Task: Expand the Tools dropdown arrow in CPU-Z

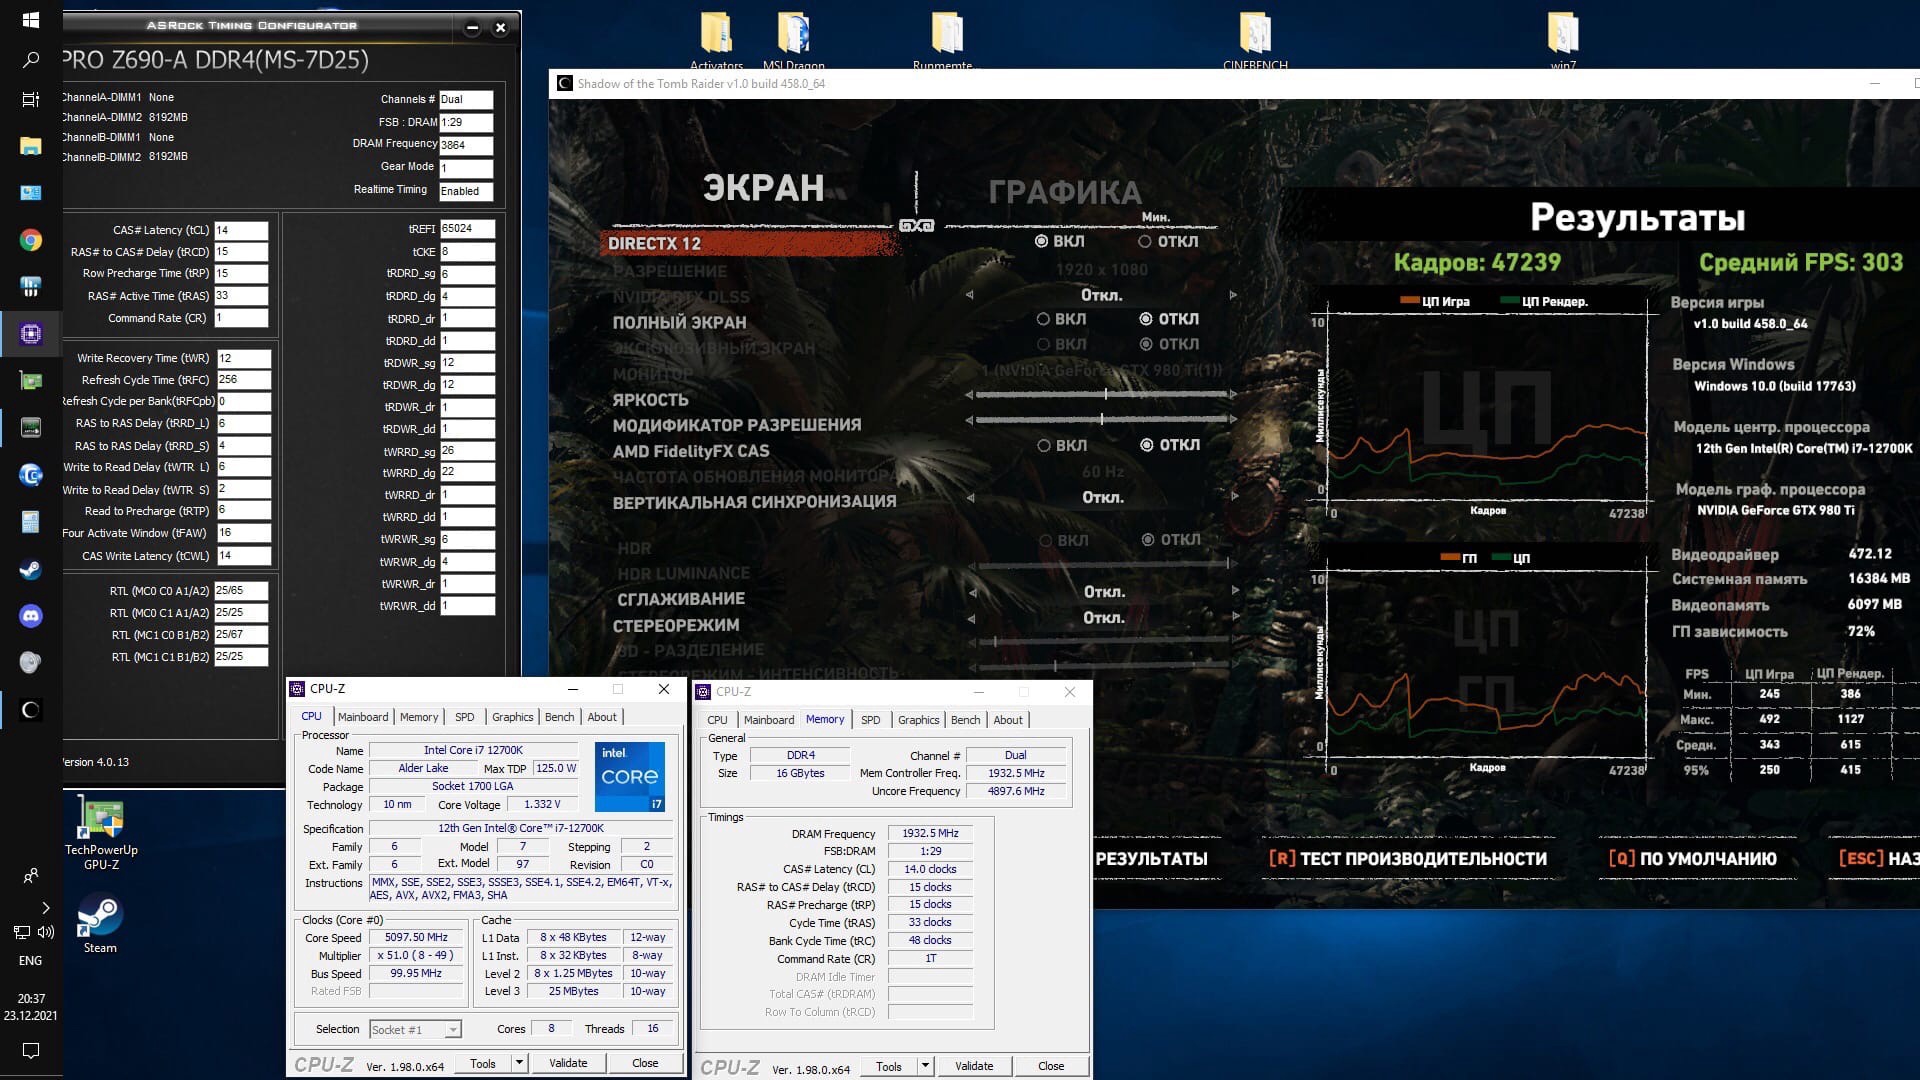Action: (519, 1063)
